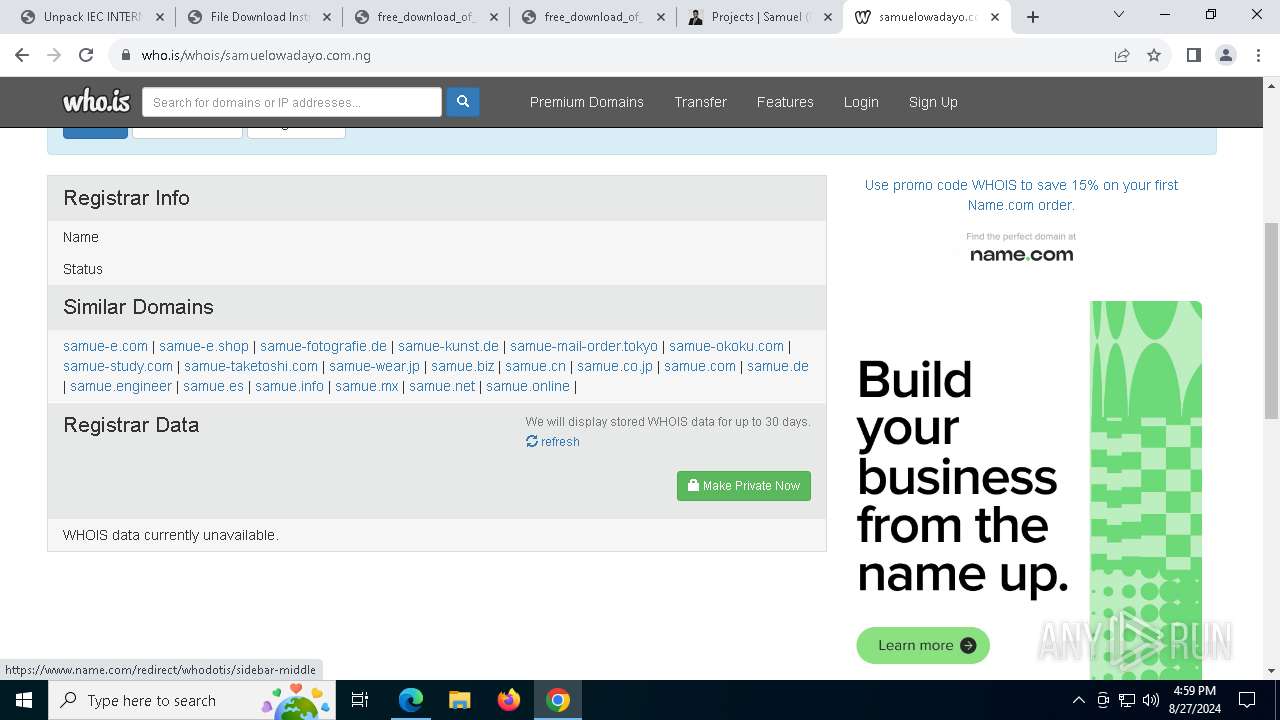Click the blue search magnifier button
This screenshot has width=1280, height=720.
click(462, 102)
